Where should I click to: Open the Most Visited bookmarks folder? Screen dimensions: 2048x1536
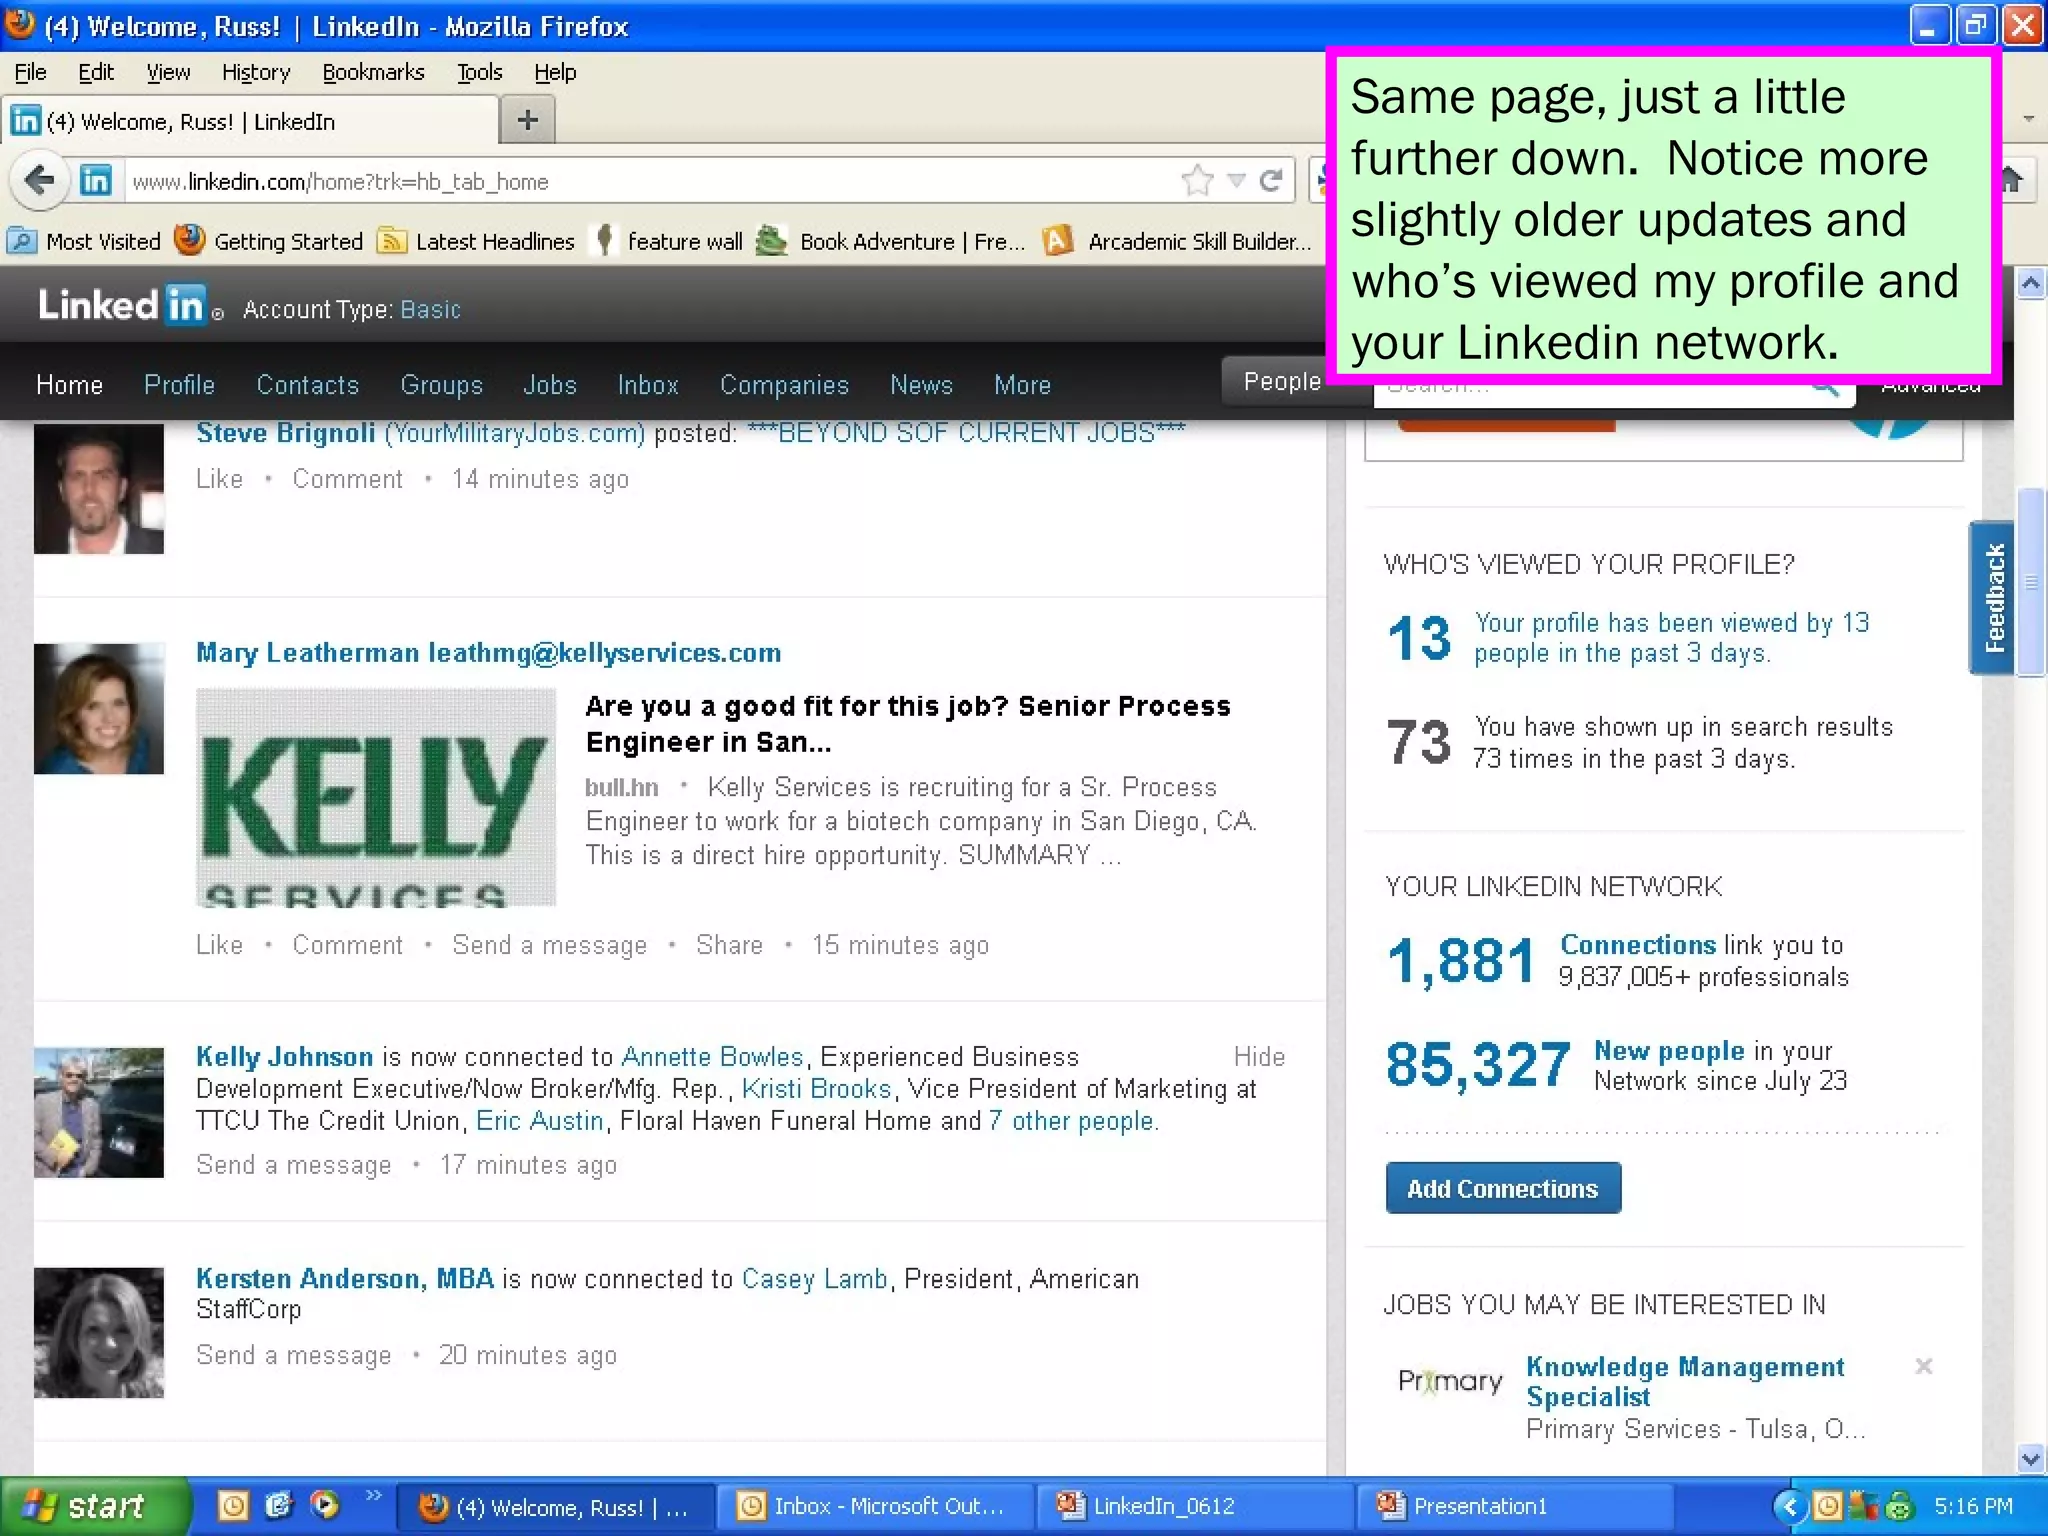[x=84, y=241]
